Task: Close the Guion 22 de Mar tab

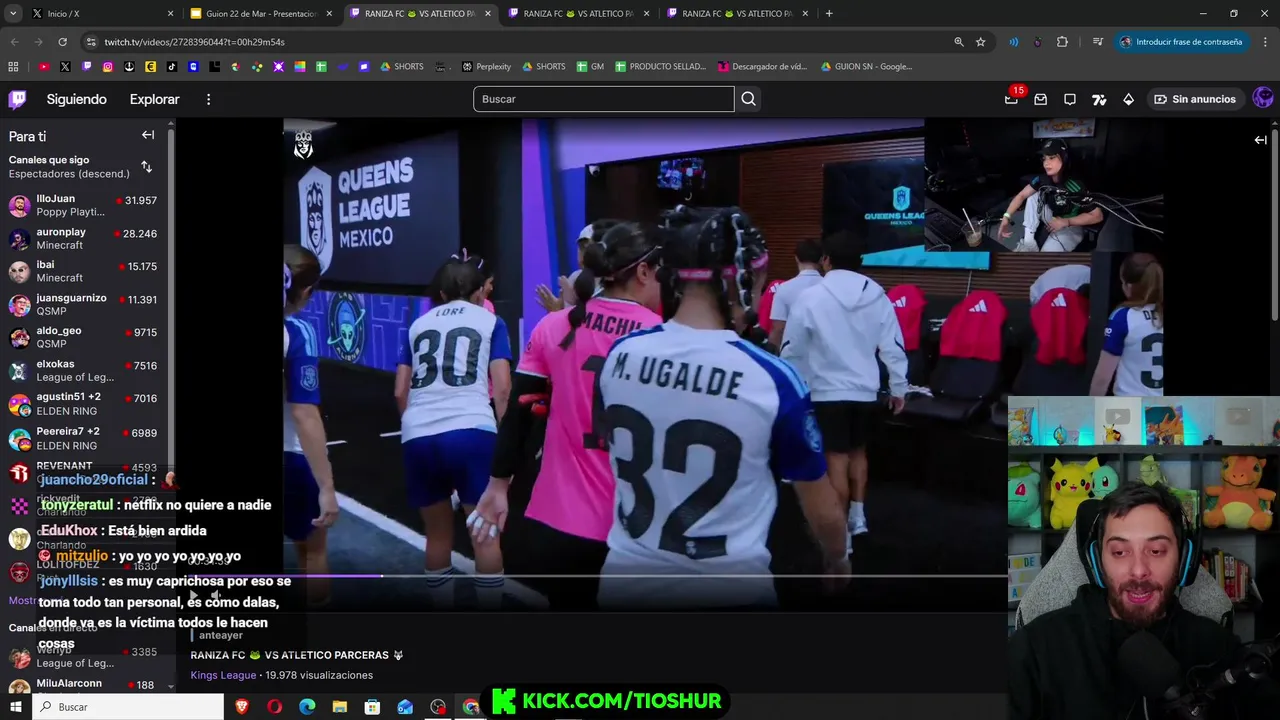Action: coord(329,14)
